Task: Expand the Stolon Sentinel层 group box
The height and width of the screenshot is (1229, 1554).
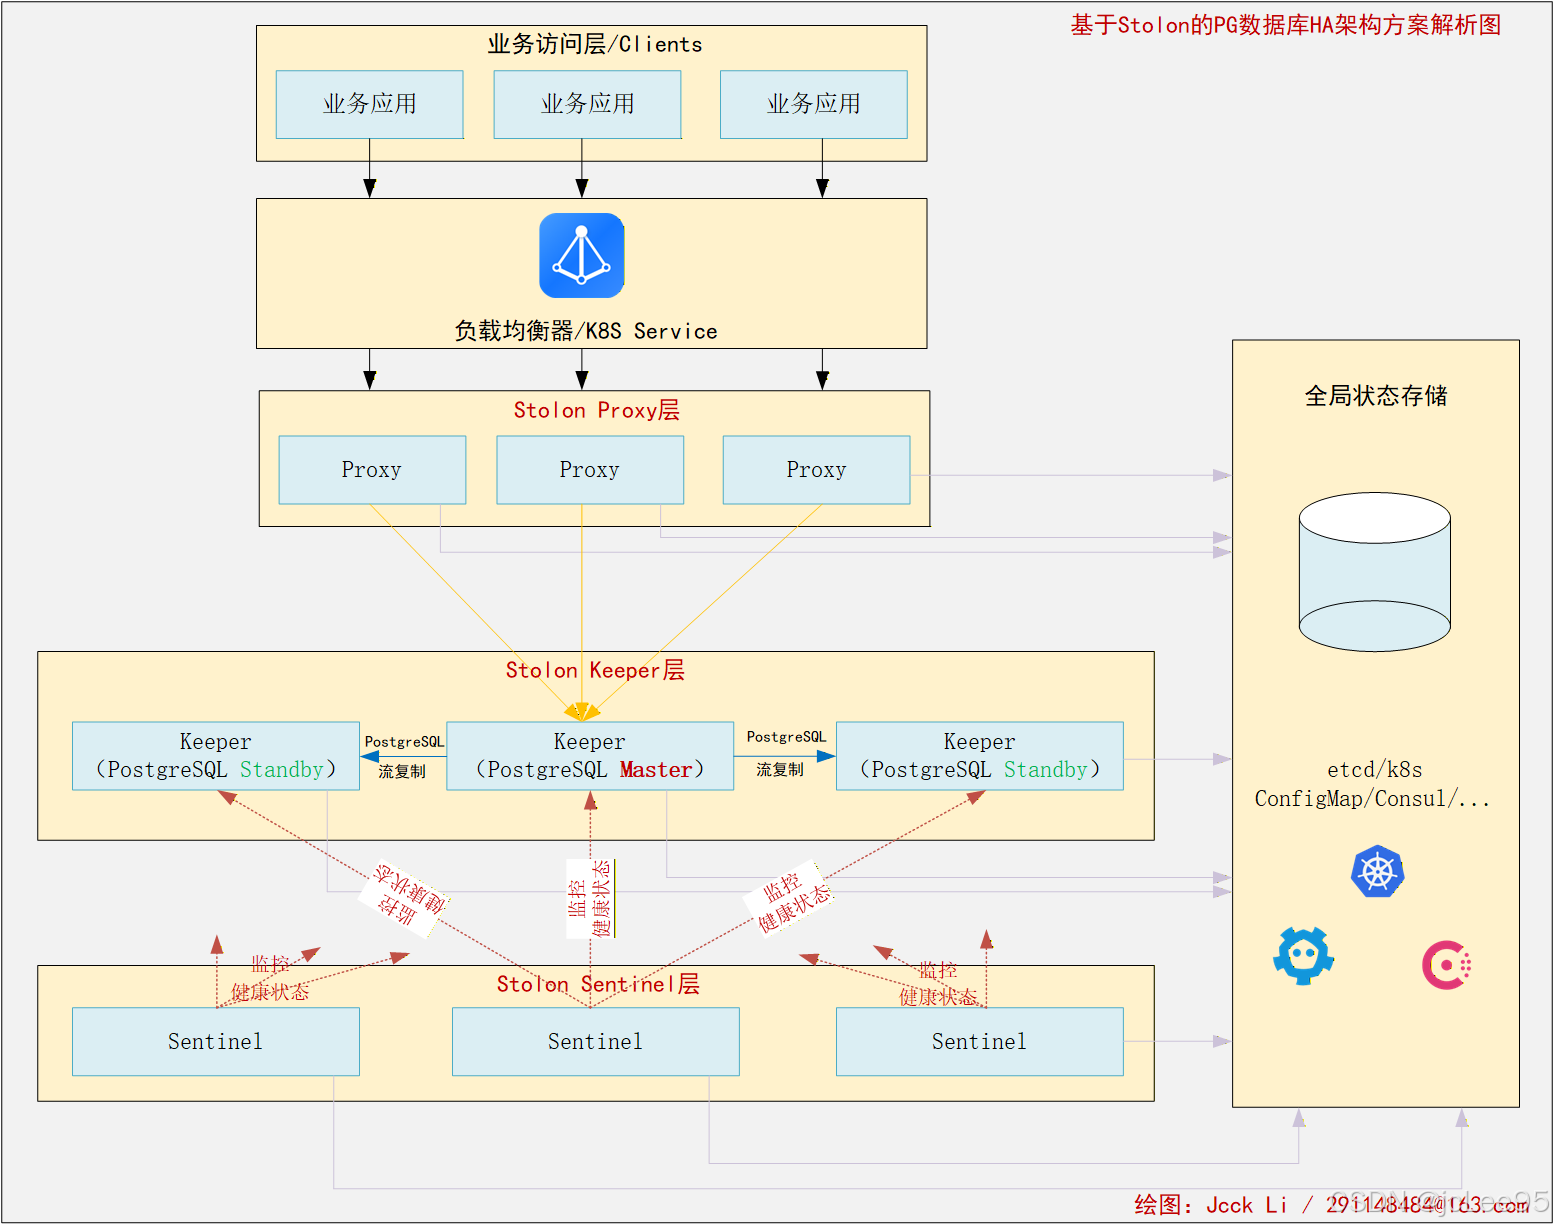Action: coord(597,984)
